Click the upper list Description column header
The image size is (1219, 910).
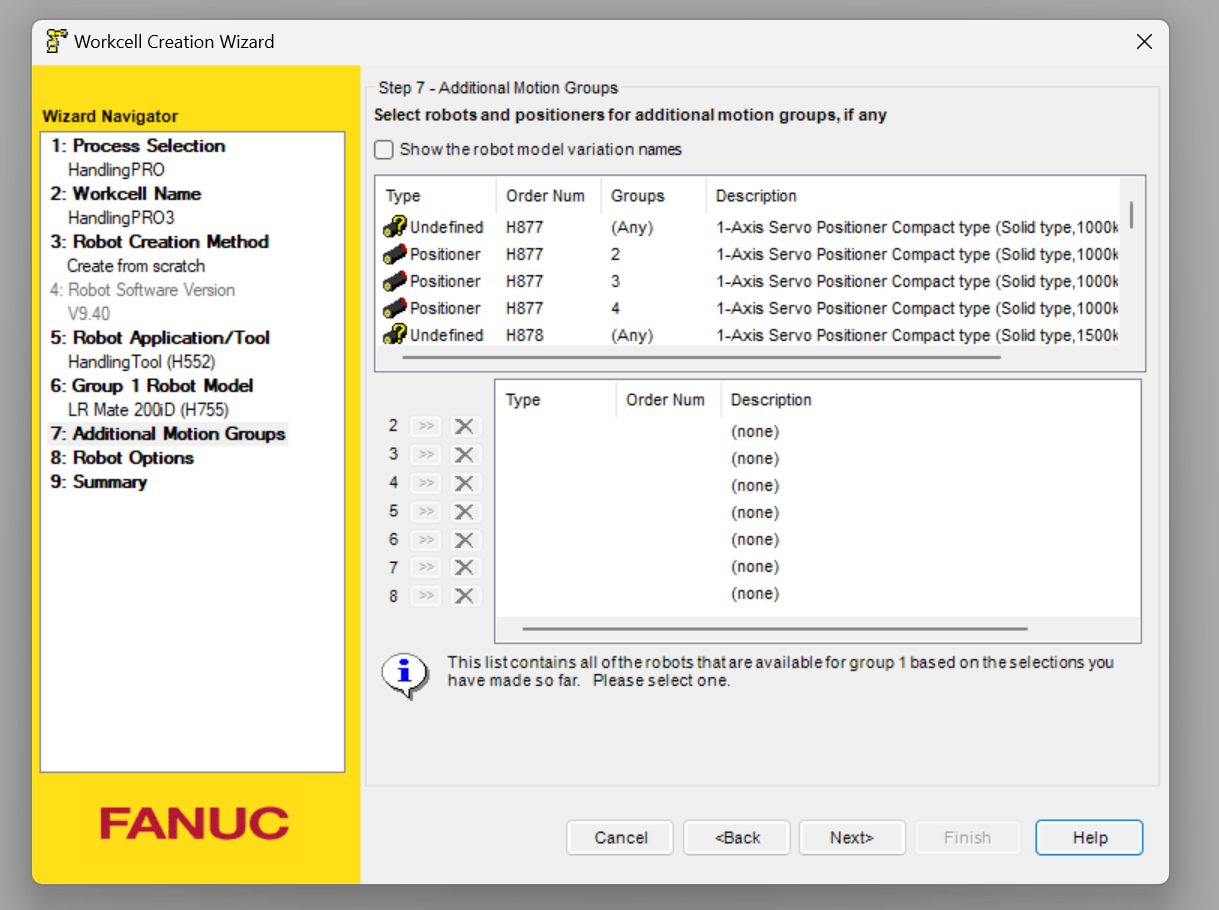(913, 196)
